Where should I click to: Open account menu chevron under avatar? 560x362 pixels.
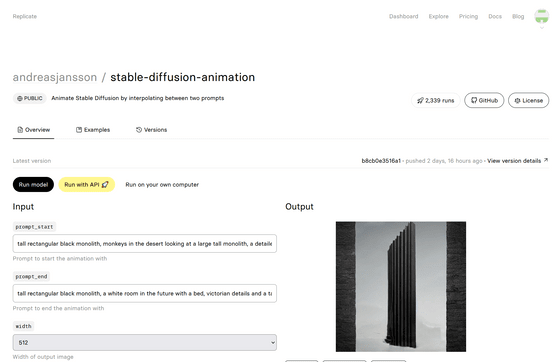(542, 28)
